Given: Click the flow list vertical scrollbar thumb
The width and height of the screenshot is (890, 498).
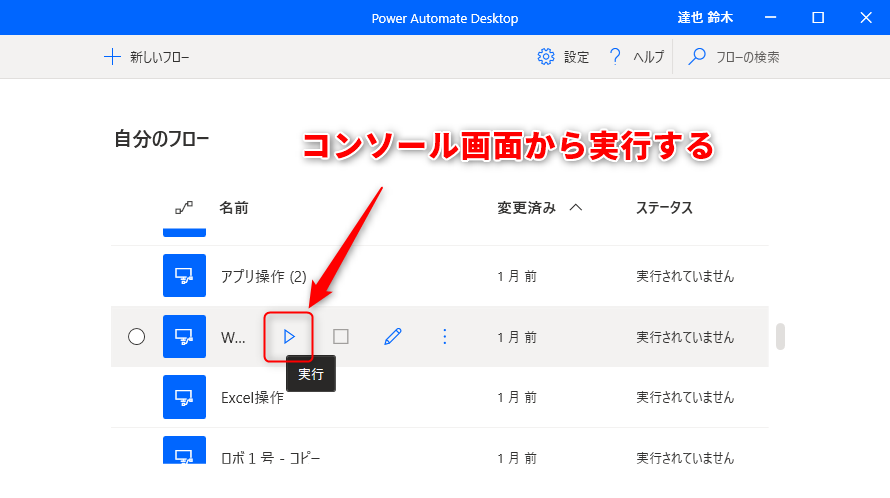Looking at the screenshot, I should [x=780, y=337].
